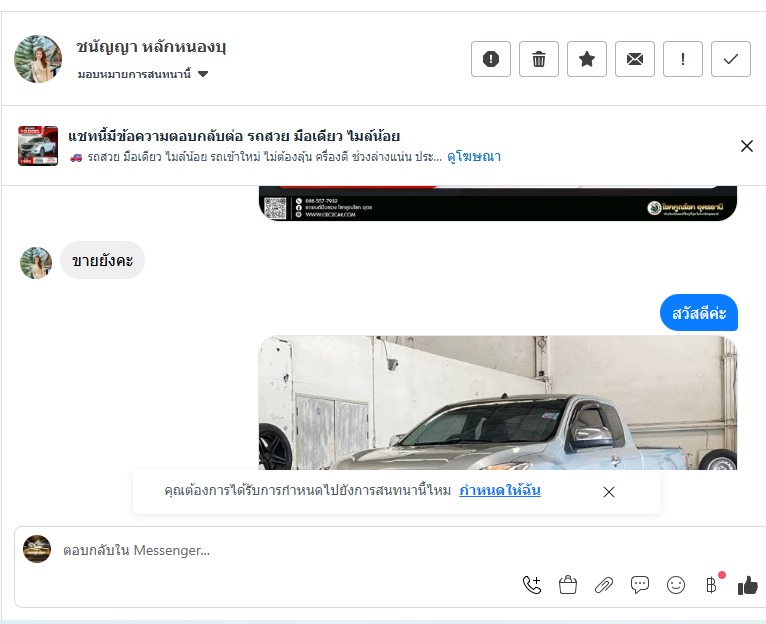Click the กำหนดให้ฉัน assign link
The height and width of the screenshot is (624, 766).
click(500, 490)
